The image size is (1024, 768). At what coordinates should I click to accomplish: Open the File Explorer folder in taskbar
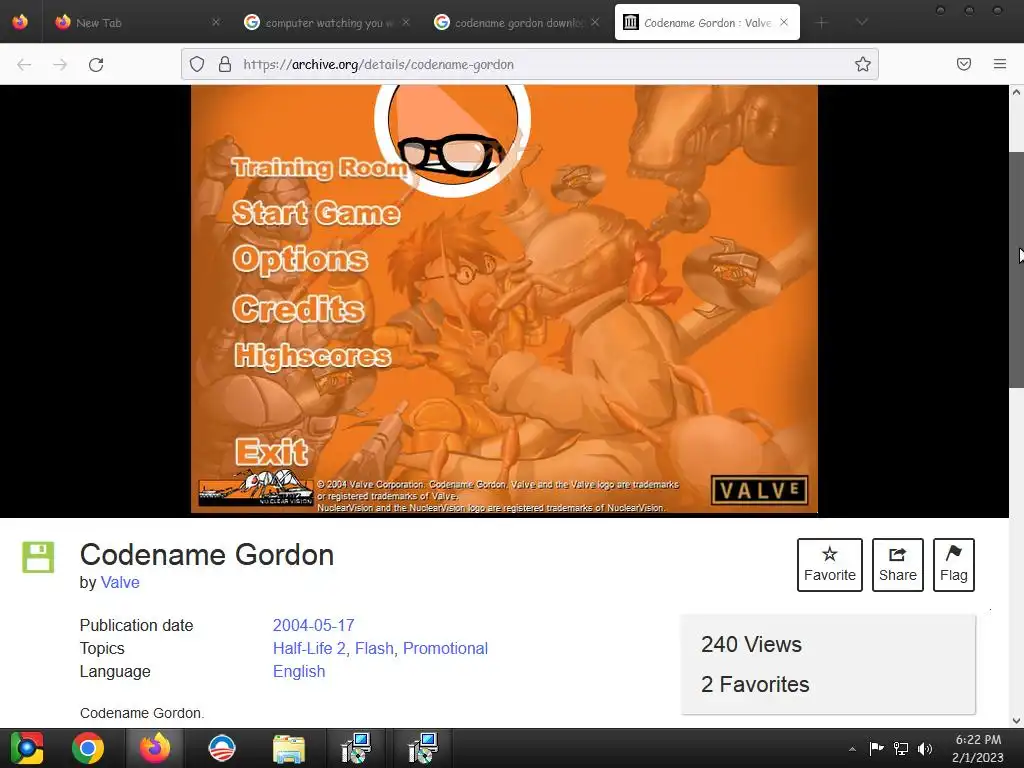click(289, 748)
